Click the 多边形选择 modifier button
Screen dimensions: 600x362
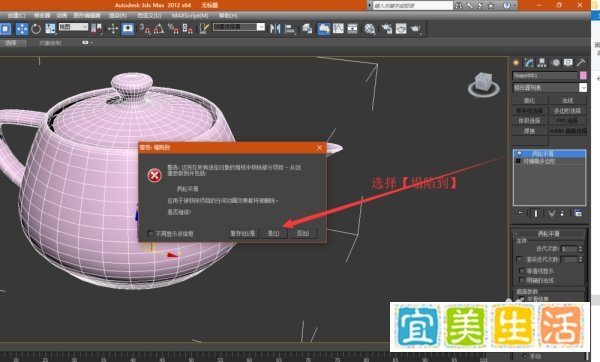coord(567,111)
